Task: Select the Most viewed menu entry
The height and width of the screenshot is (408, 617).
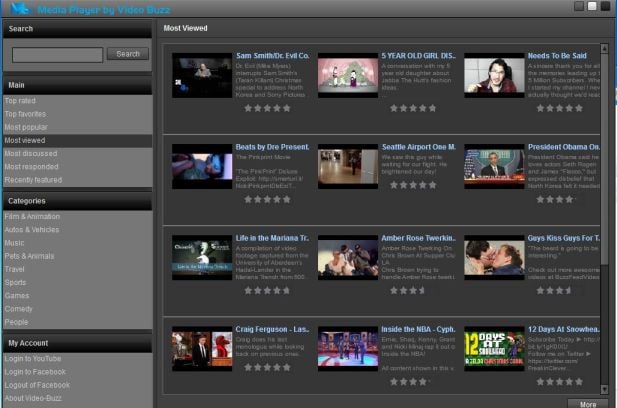Action: [x=78, y=140]
